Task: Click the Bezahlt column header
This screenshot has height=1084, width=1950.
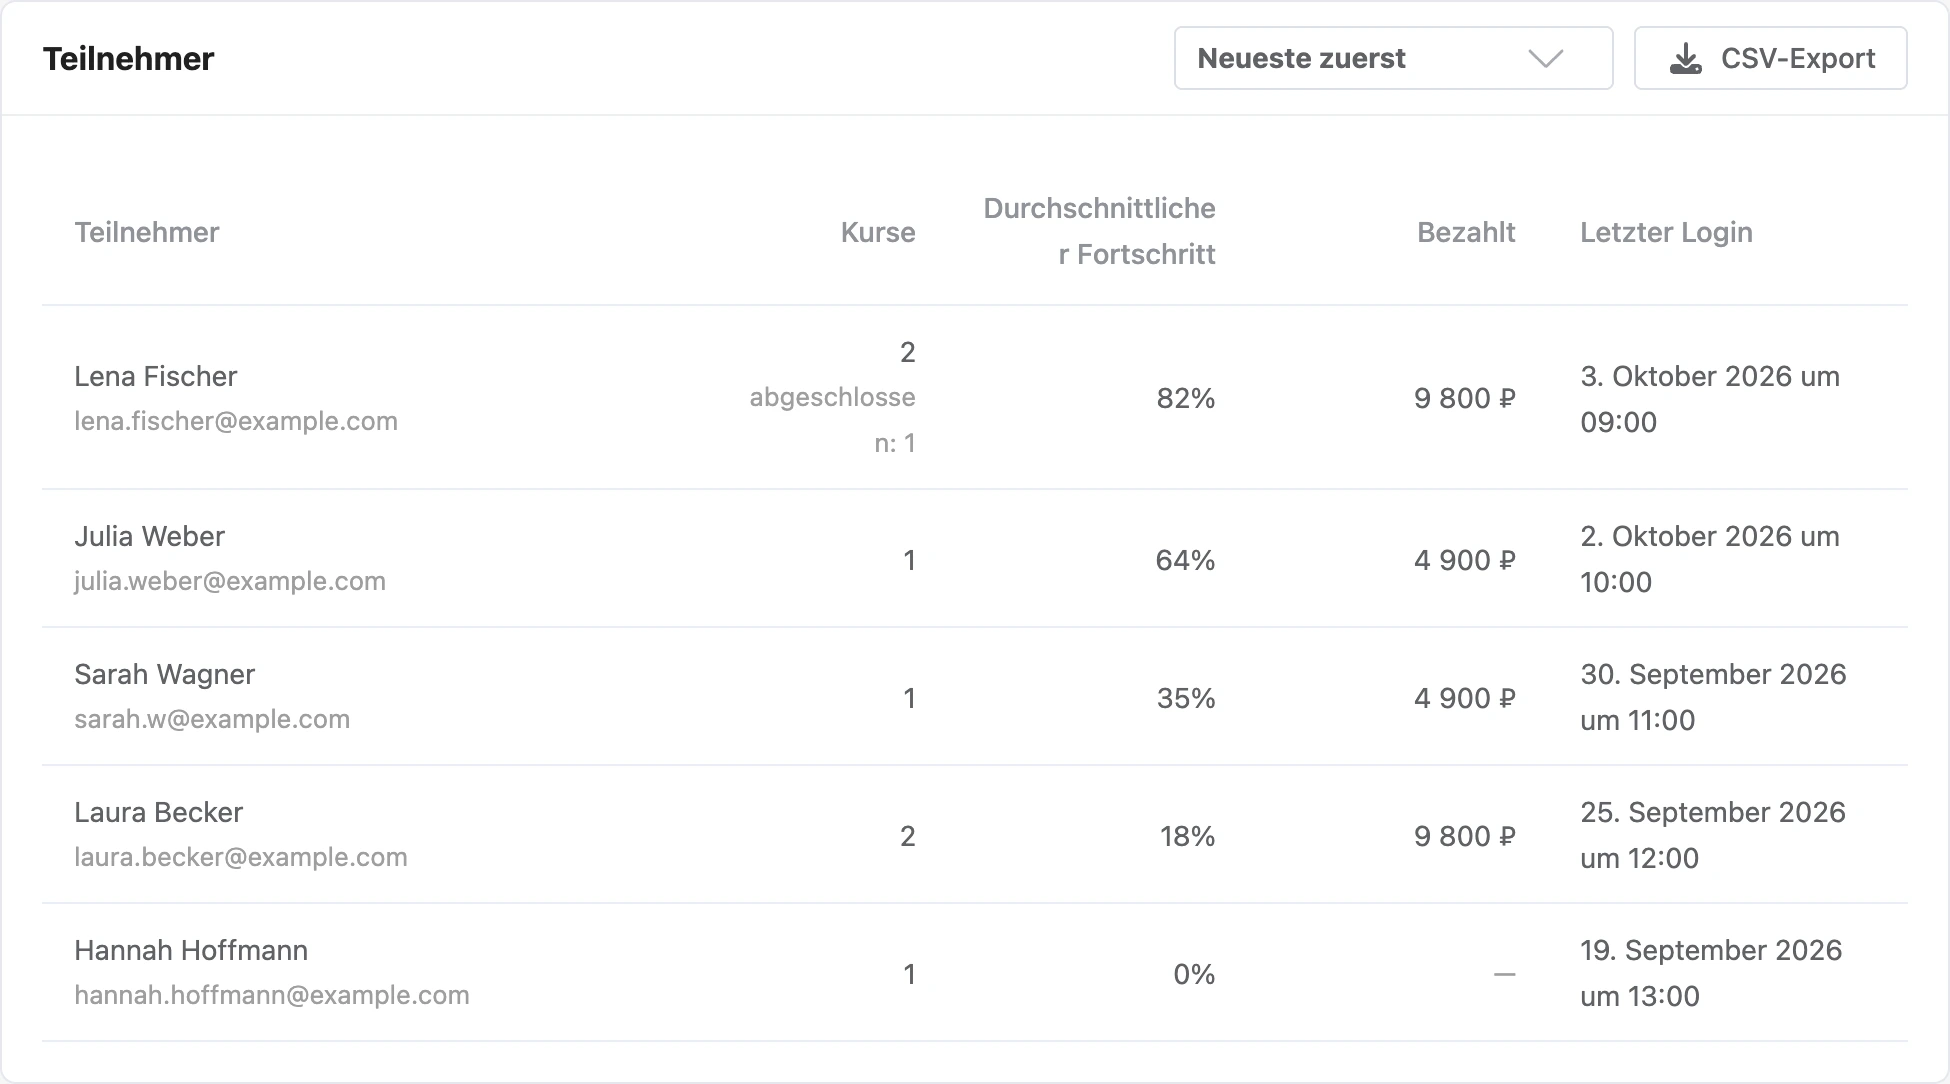Action: 1466,232
